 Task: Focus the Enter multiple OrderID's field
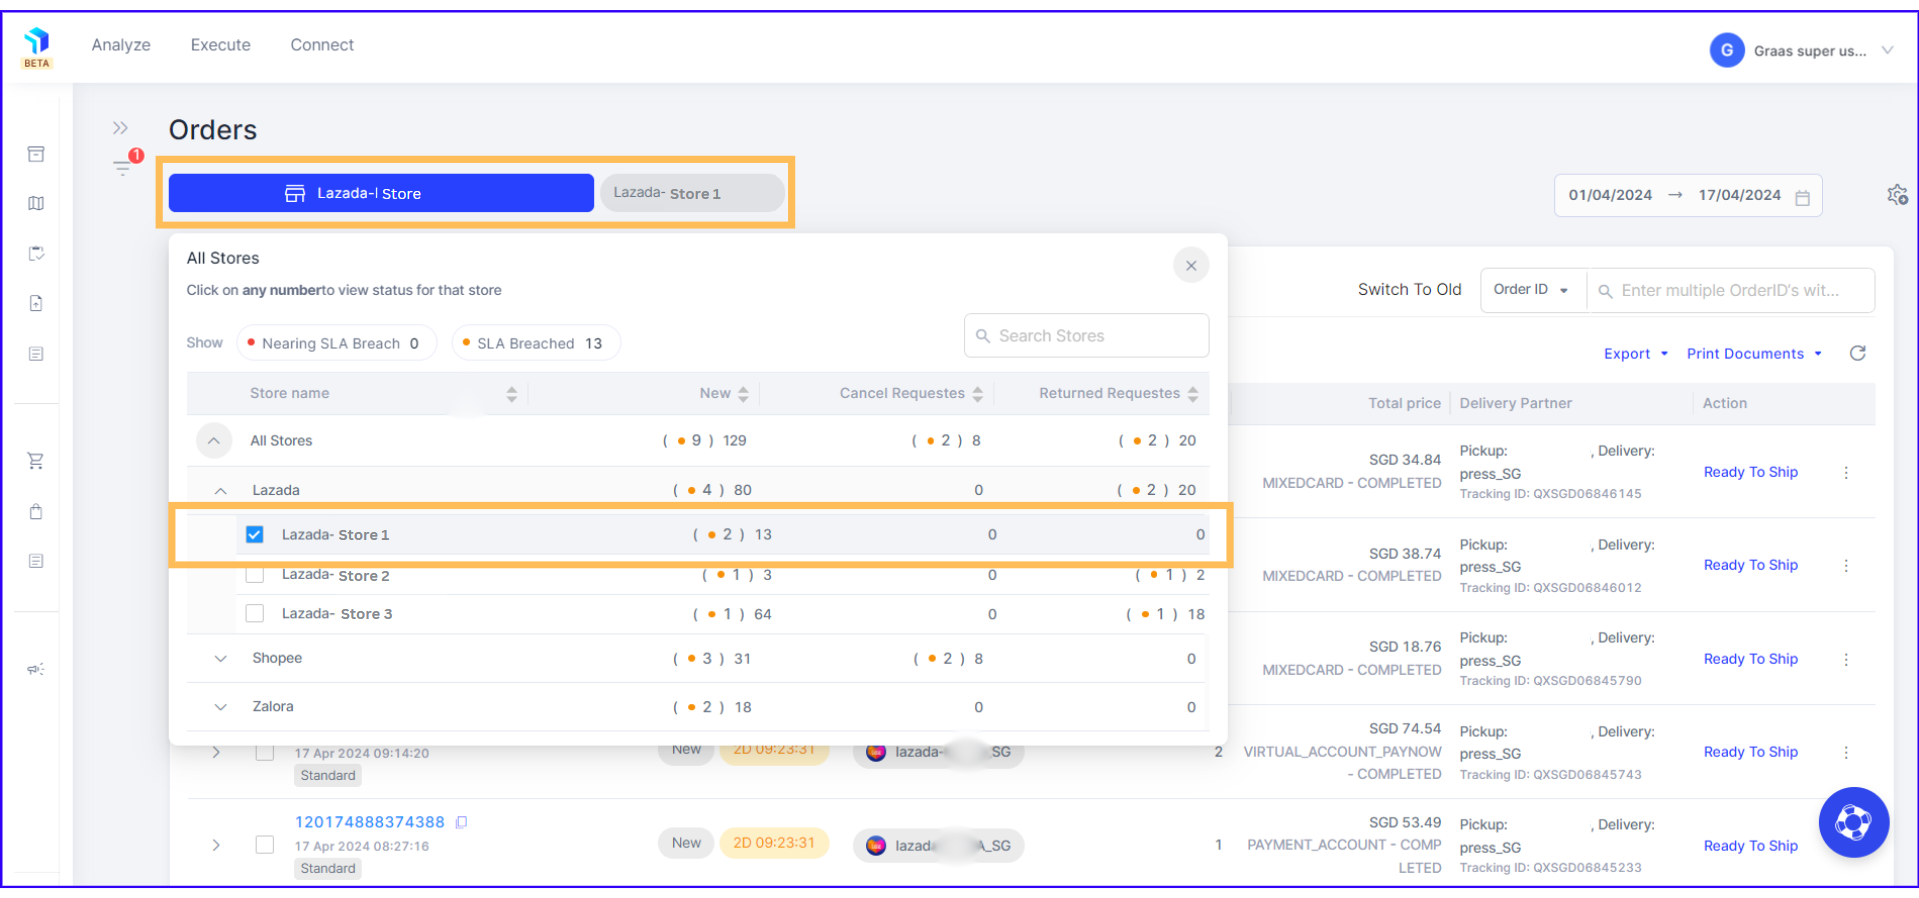[x=1730, y=290]
